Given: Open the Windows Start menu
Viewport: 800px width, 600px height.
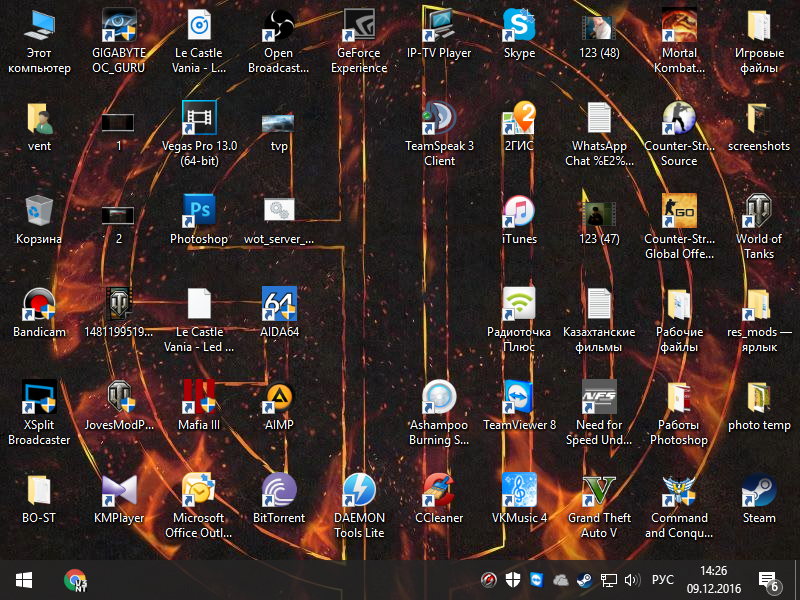Looking at the screenshot, I should pos(24,580).
